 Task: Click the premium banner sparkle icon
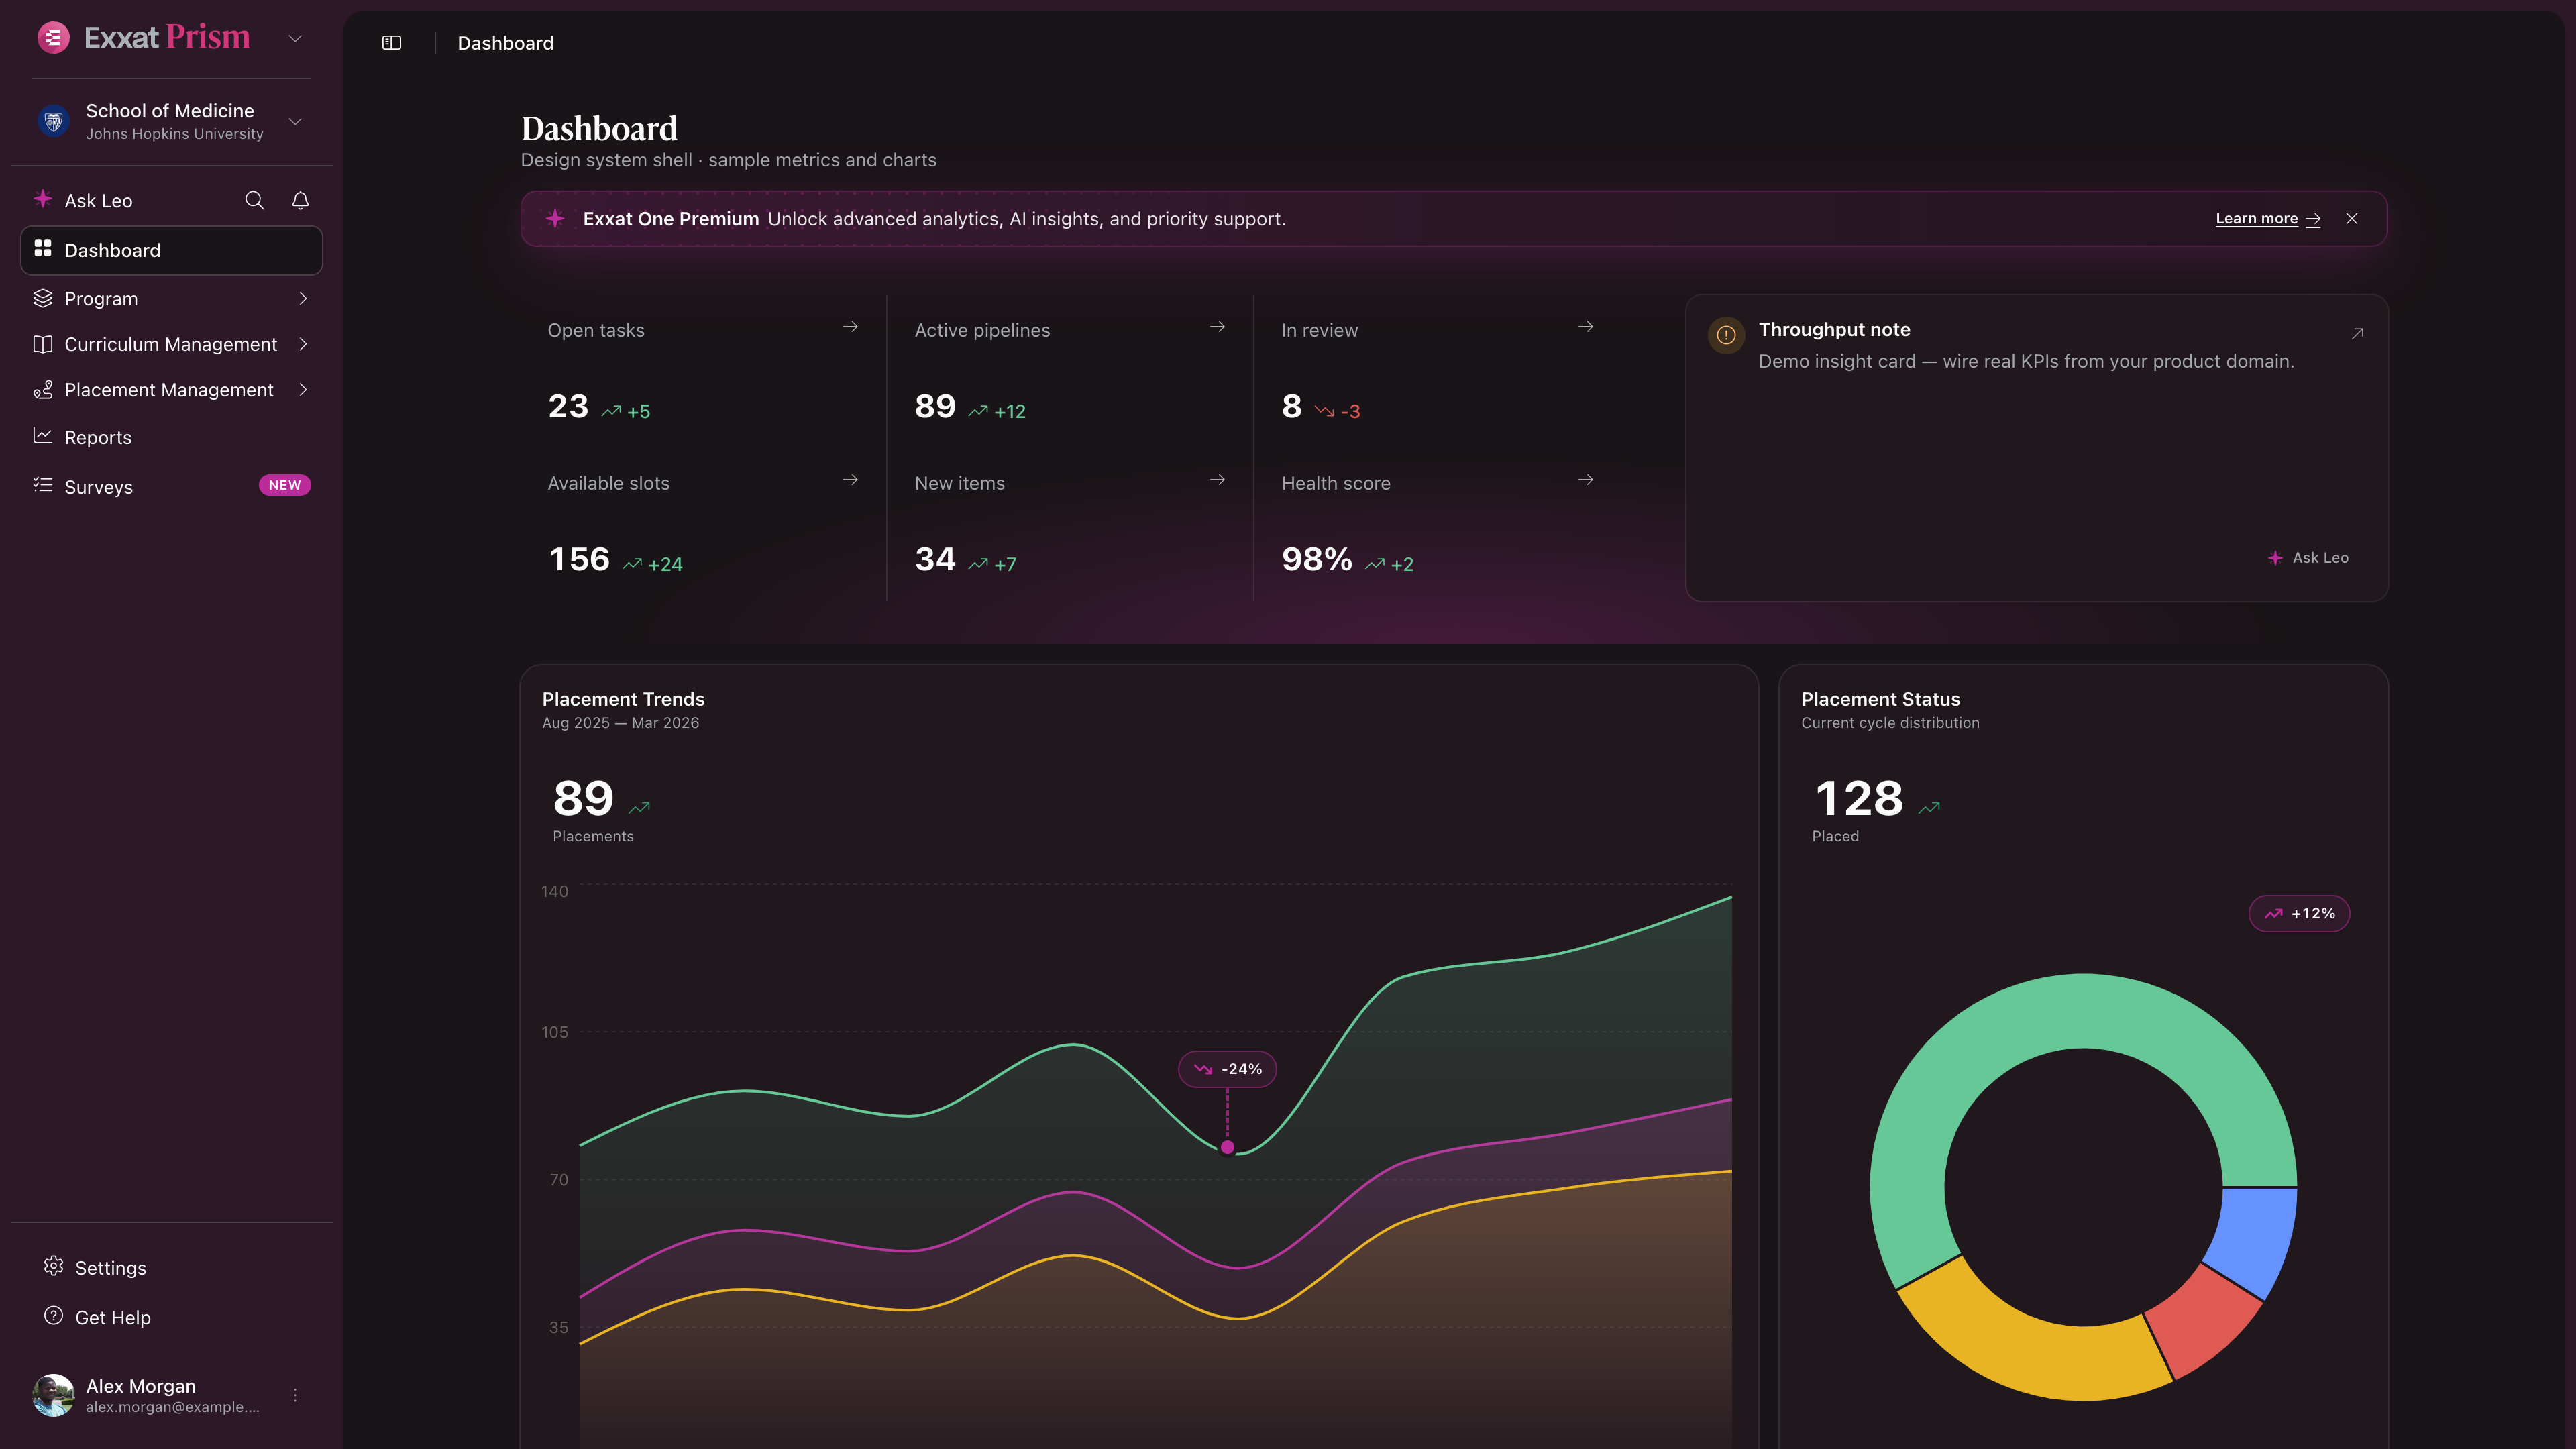click(555, 219)
